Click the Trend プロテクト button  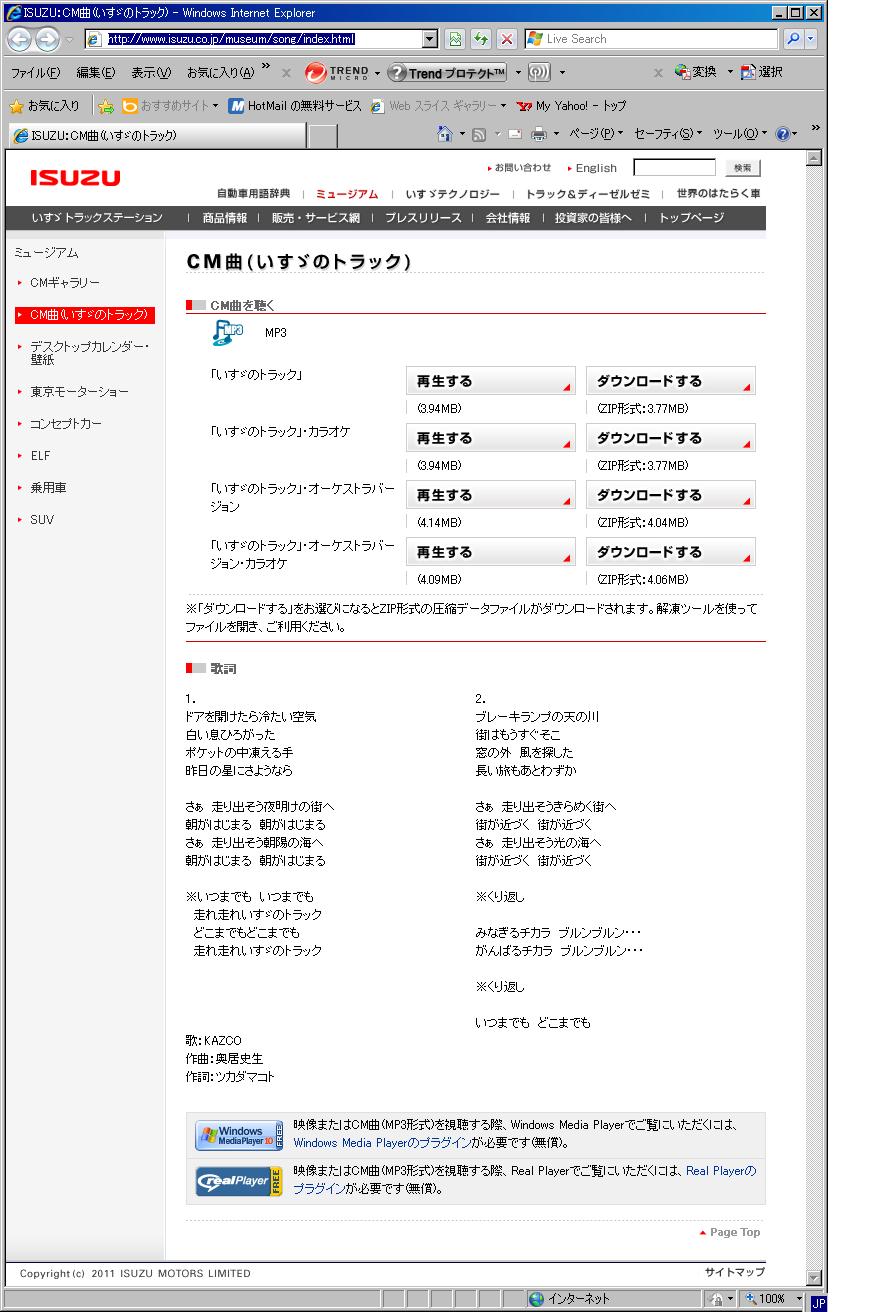tap(447, 73)
